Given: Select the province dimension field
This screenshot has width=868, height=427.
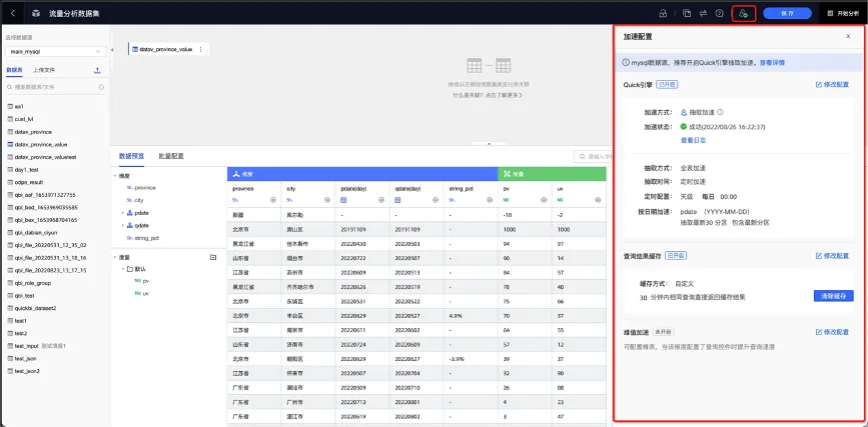Looking at the screenshot, I should tap(145, 188).
